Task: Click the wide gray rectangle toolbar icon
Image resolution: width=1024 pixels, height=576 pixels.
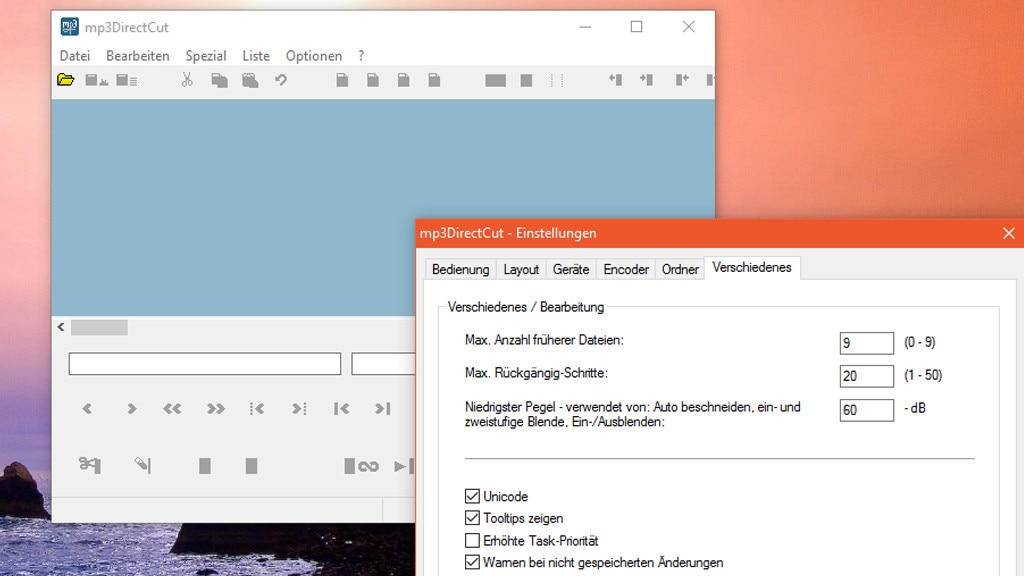Action: (496, 80)
